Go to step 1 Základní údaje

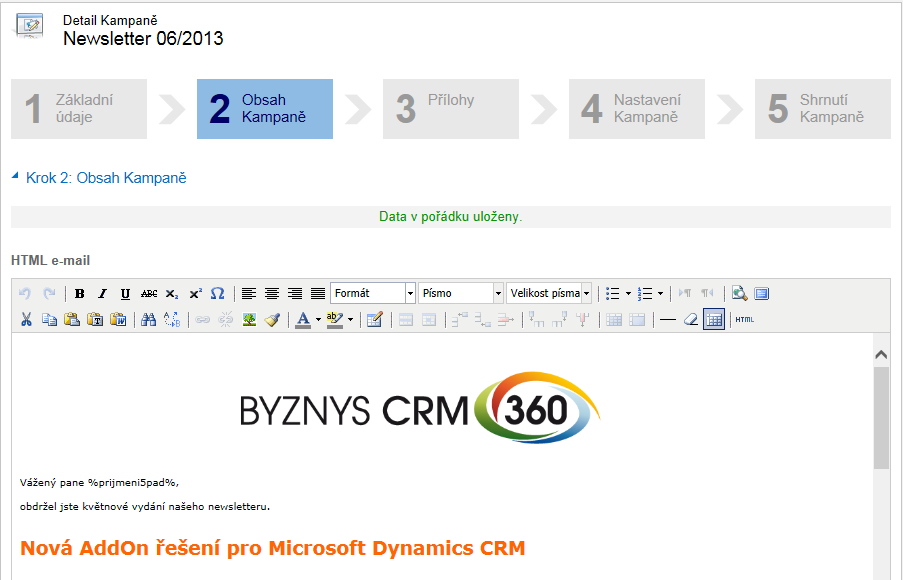[79, 109]
